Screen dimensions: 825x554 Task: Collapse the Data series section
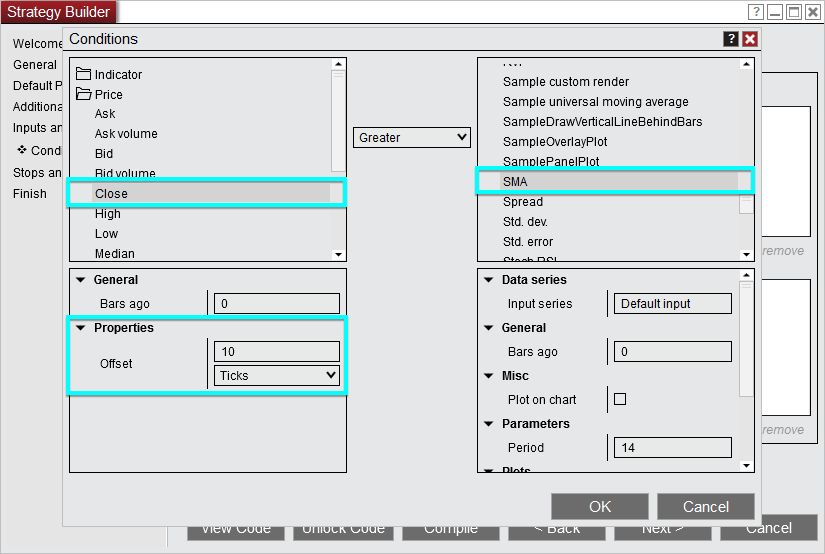(489, 280)
